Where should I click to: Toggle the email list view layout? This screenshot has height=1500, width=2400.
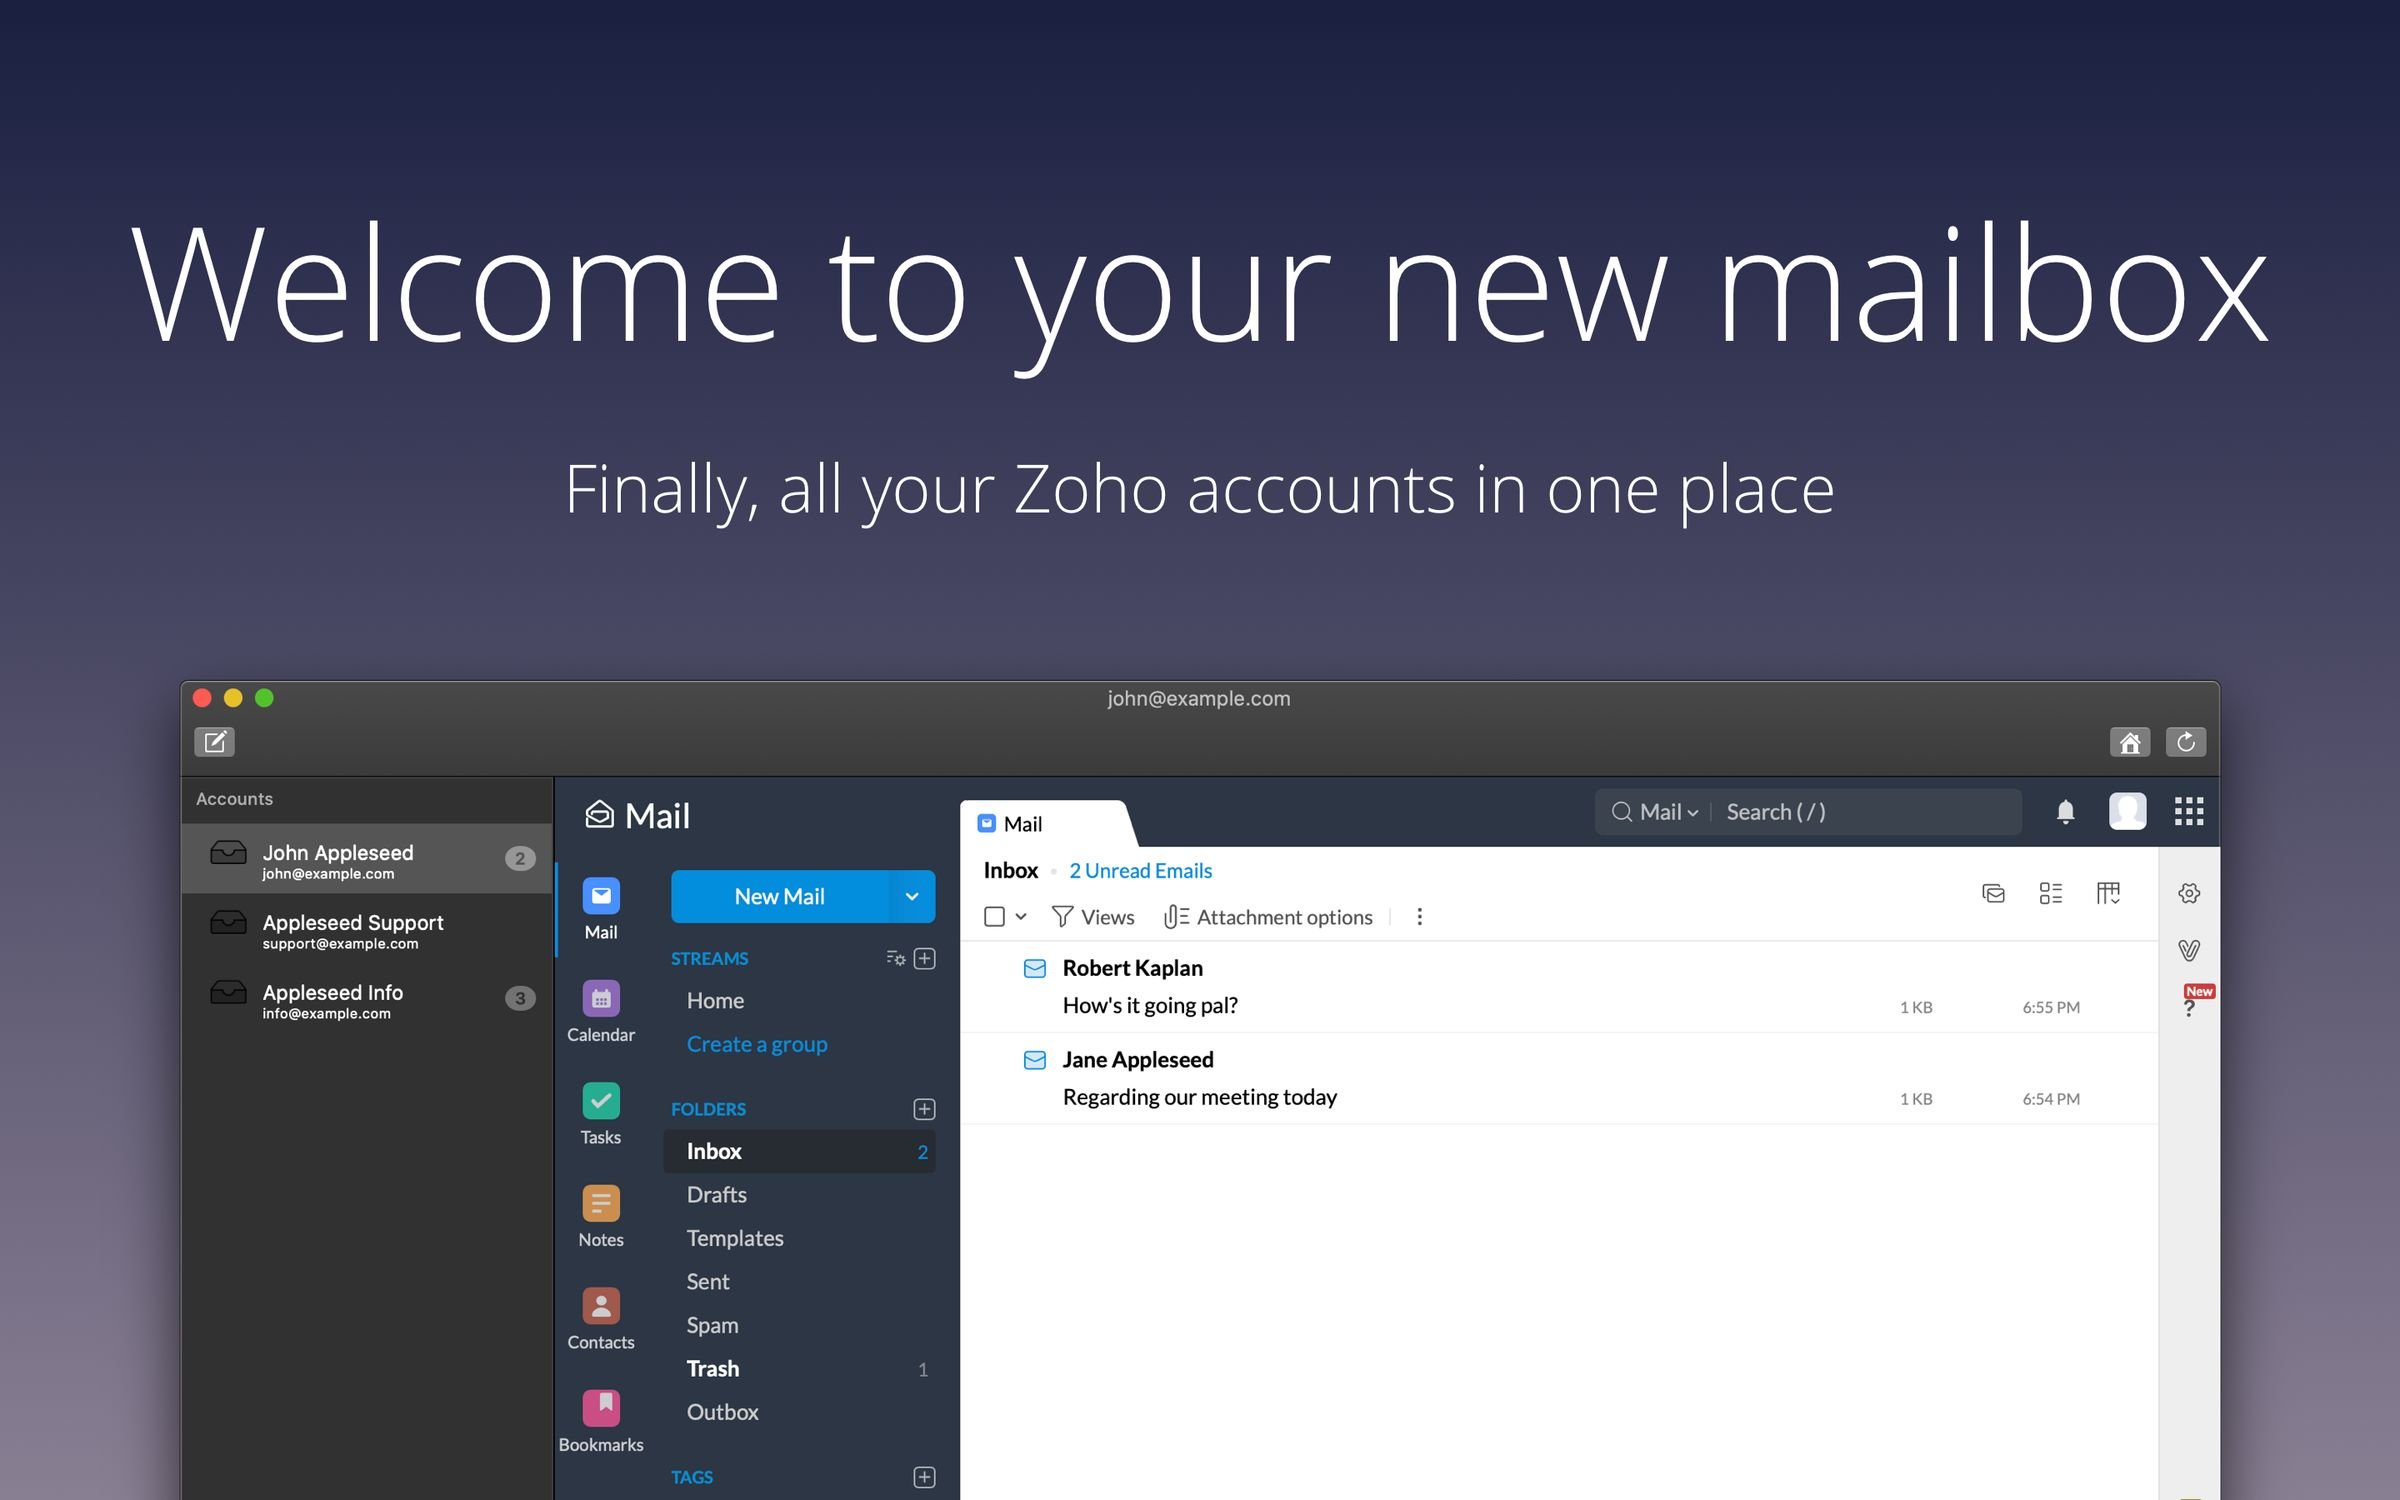[2051, 892]
